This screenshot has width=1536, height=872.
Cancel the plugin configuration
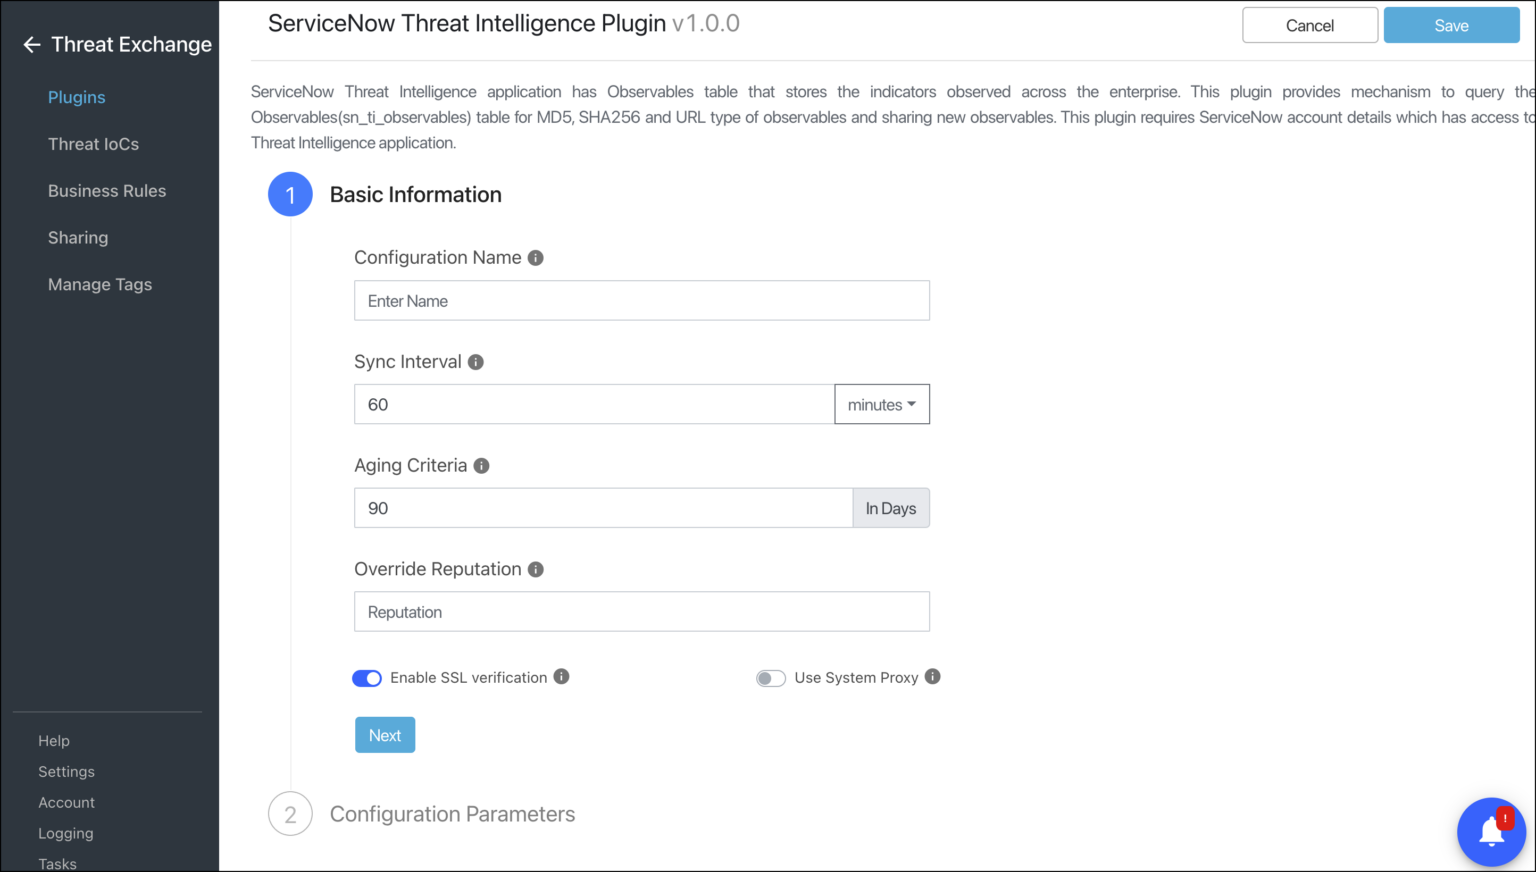click(1310, 25)
